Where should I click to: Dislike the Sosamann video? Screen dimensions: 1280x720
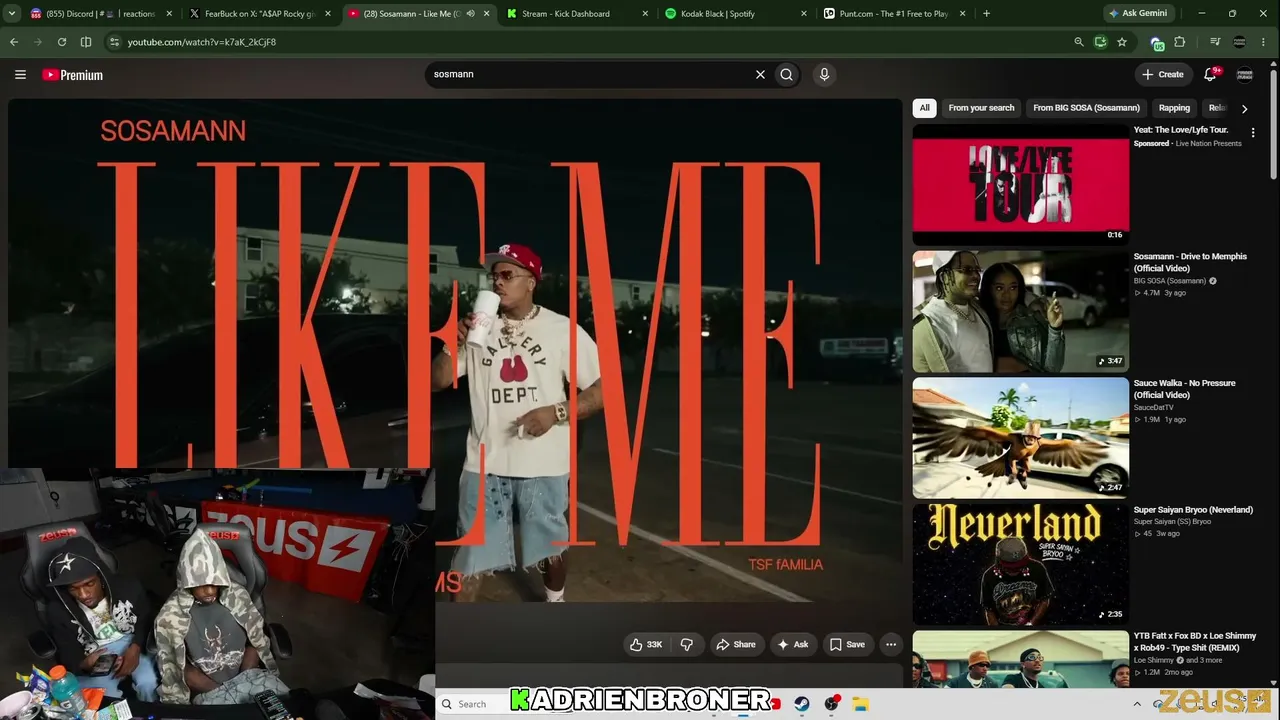pos(687,645)
